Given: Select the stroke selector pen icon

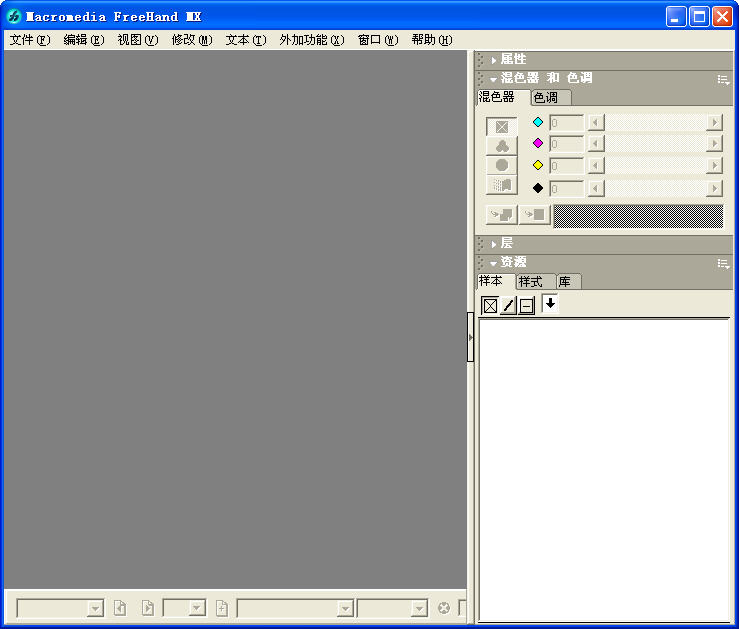Looking at the screenshot, I should (x=508, y=306).
